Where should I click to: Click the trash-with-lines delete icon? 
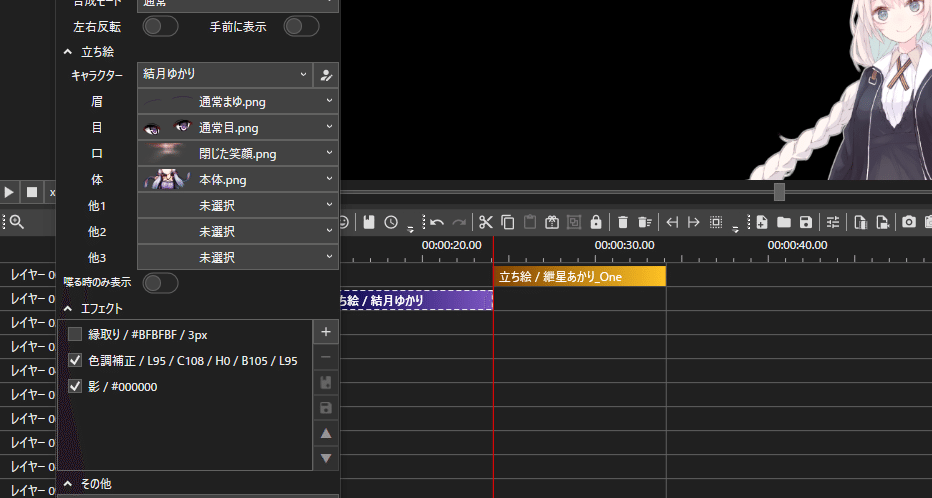pos(645,222)
